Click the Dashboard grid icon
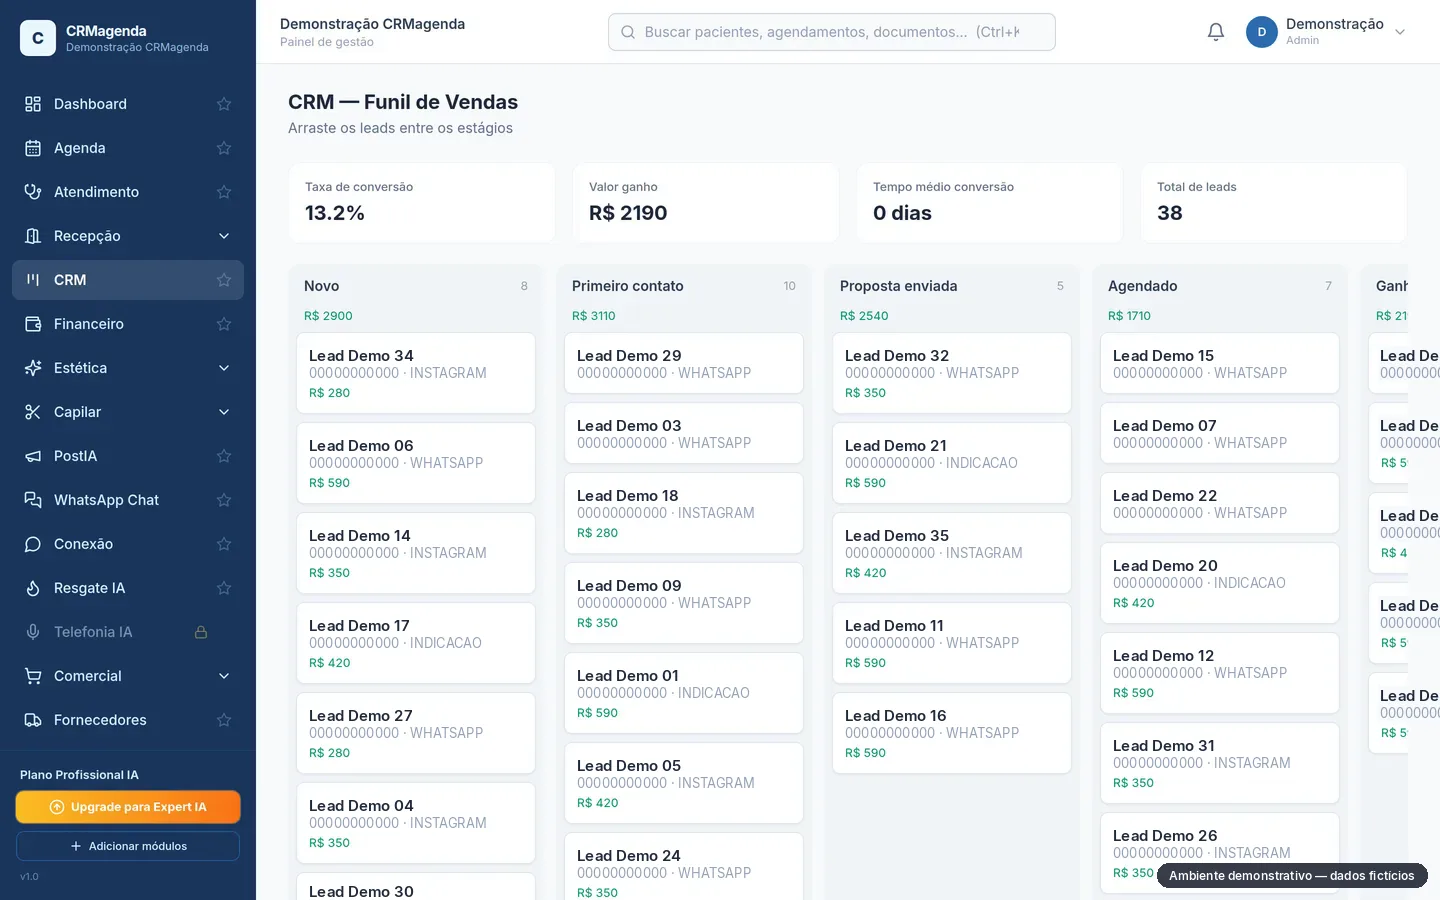The image size is (1440, 900). [x=33, y=104]
